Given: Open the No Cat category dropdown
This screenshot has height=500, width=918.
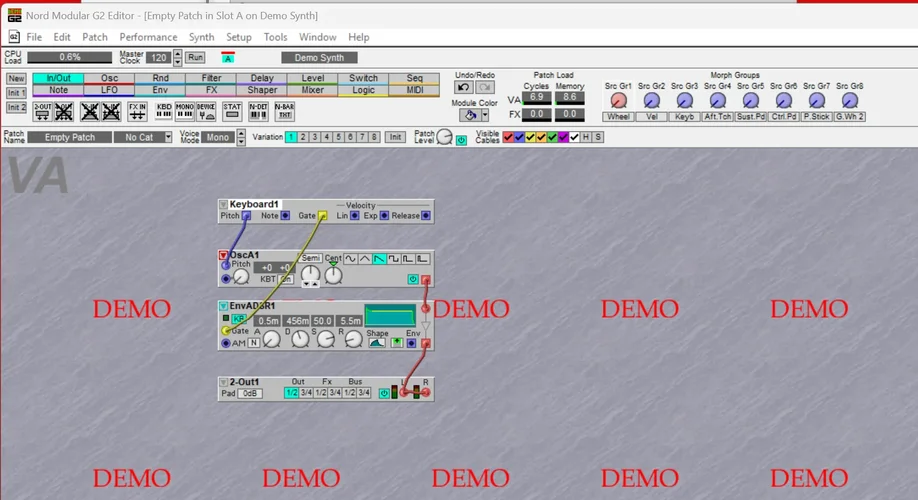Looking at the screenshot, I should 168,137.
